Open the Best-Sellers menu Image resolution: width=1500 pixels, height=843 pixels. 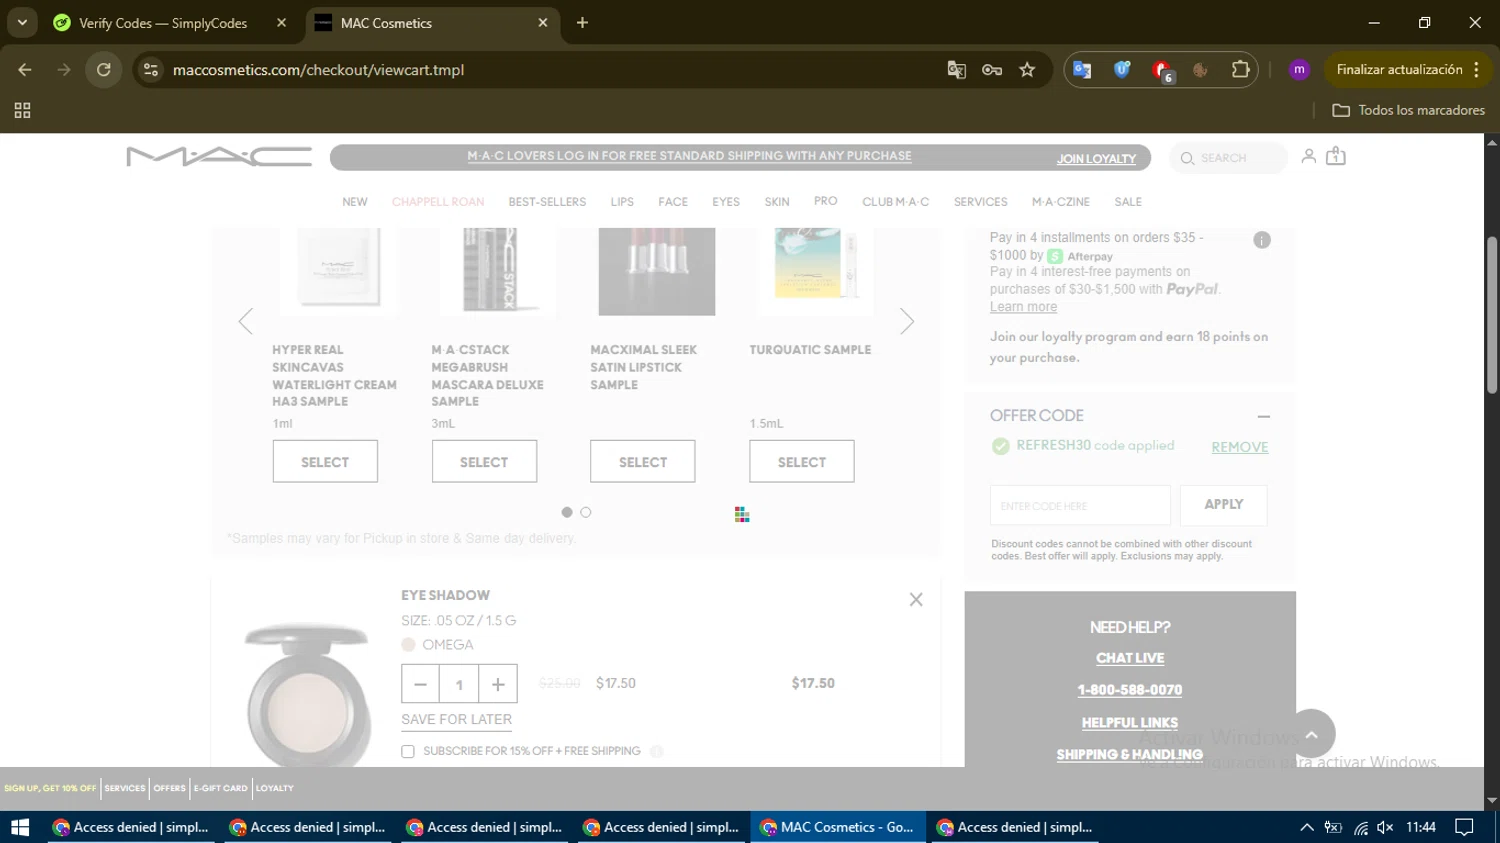547,202
